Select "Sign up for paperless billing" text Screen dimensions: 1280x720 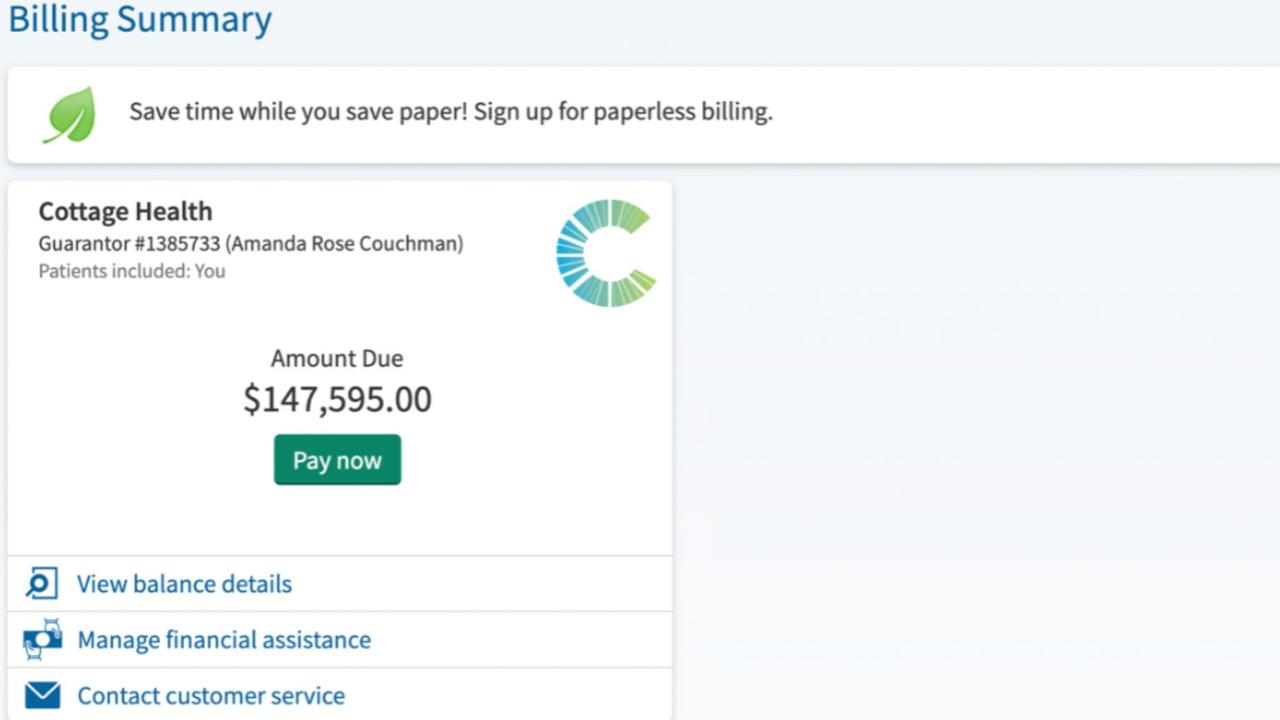point(623,111)
